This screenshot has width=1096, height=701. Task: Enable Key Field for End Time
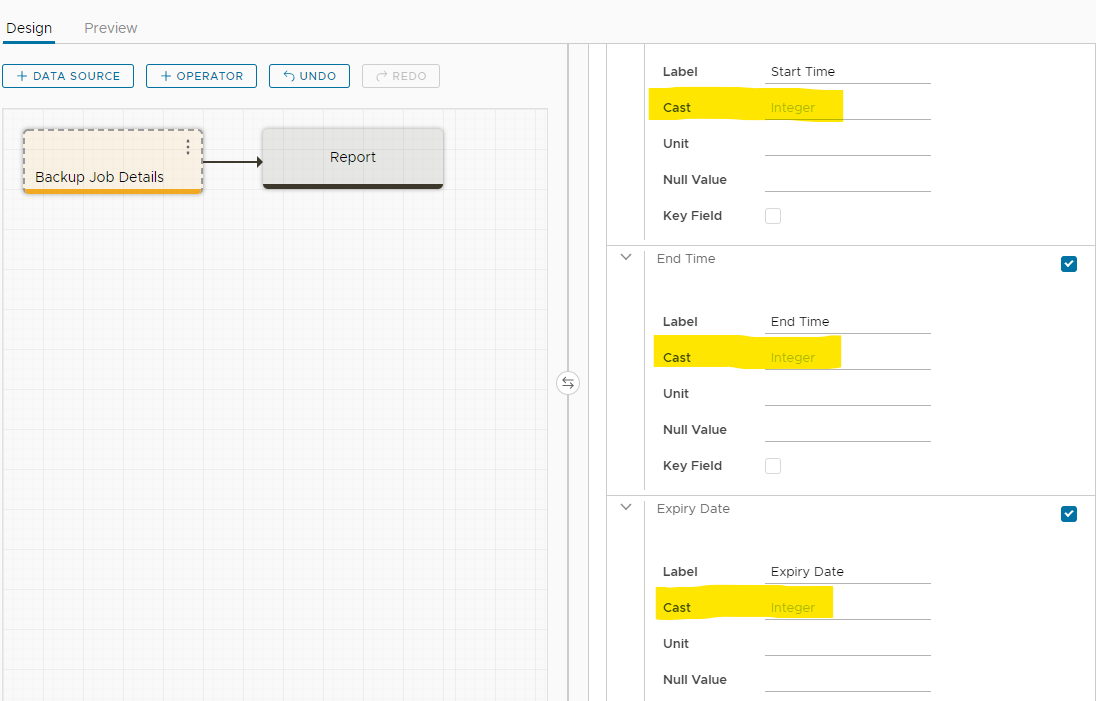pos(773,466)
